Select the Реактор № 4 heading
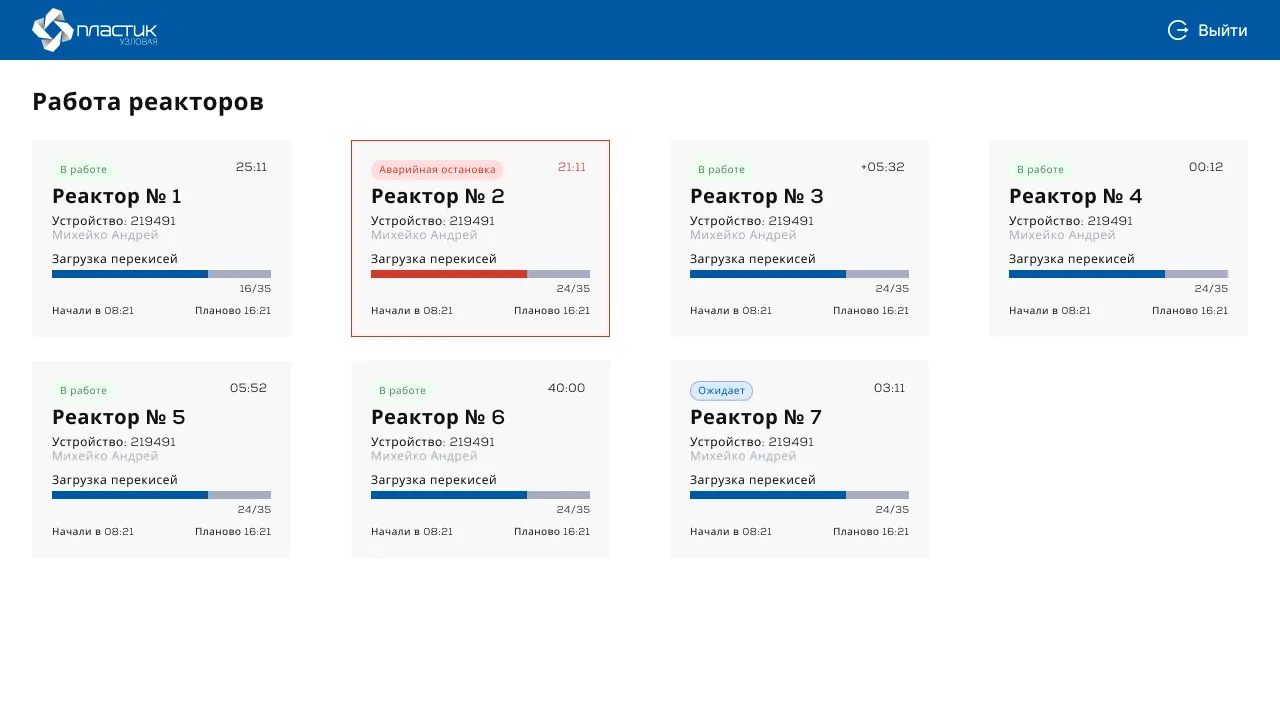 (1075, 196)
